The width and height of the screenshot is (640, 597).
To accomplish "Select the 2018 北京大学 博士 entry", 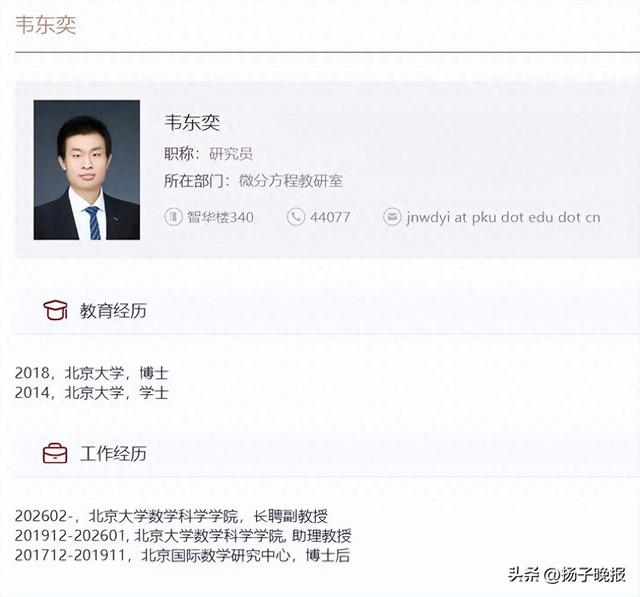I will click(x=91, y=373).
